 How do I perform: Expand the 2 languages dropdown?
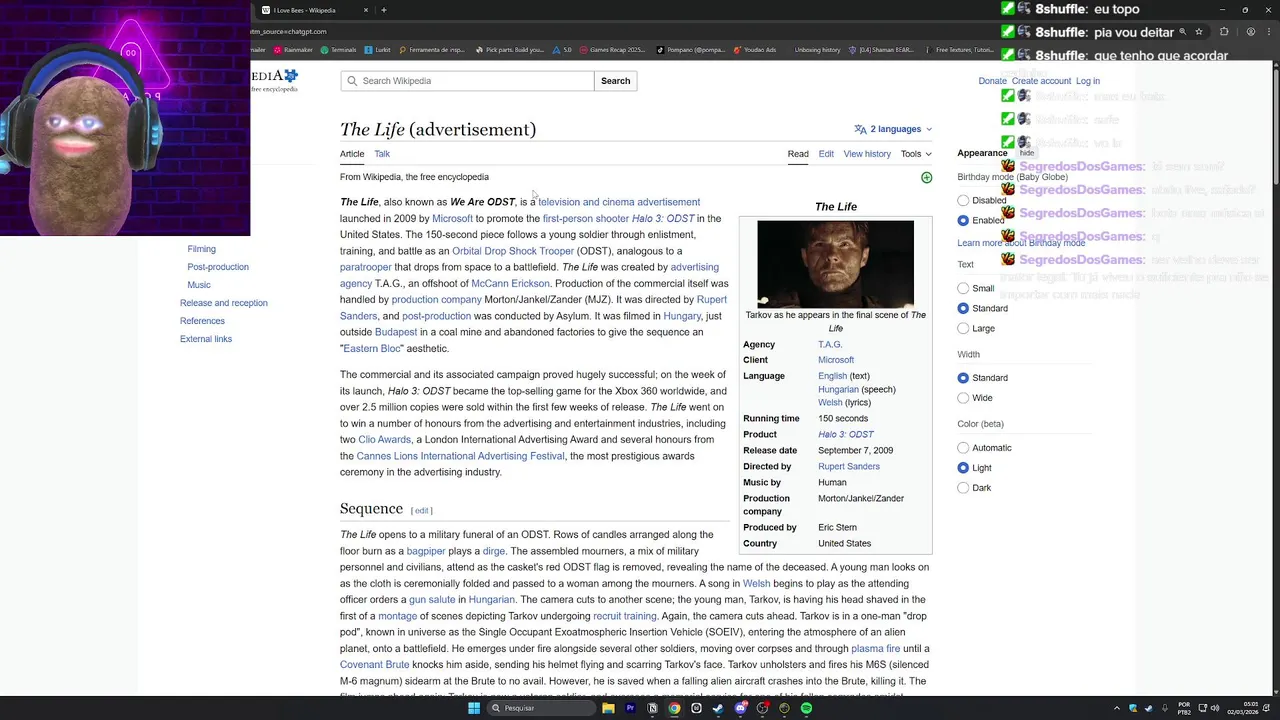(x=893, y=129)
